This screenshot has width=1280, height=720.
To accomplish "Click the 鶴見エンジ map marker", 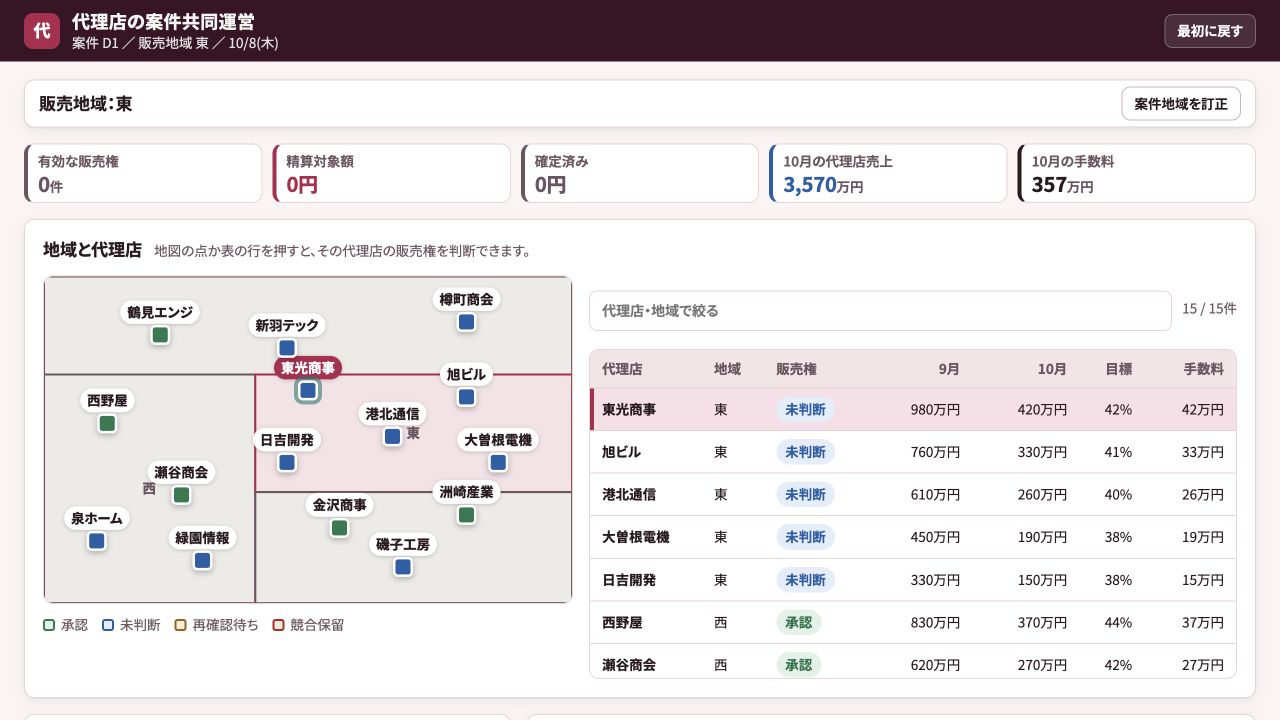I will coord(160,335).
